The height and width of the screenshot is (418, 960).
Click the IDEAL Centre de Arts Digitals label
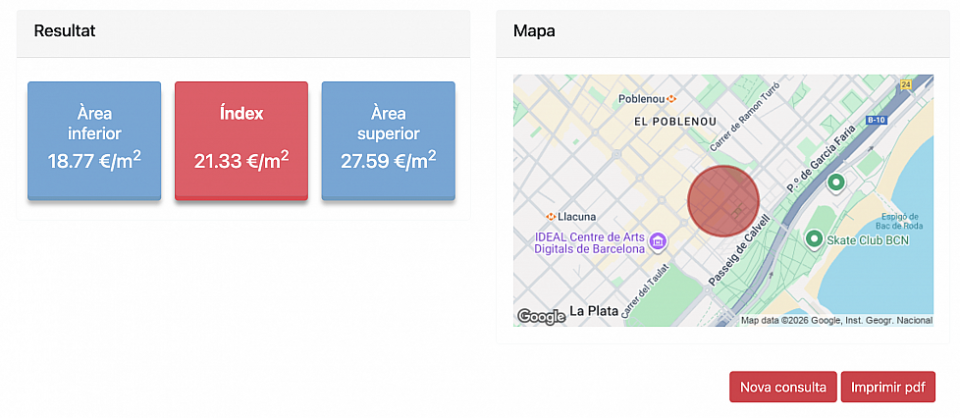tap(589, 242)
